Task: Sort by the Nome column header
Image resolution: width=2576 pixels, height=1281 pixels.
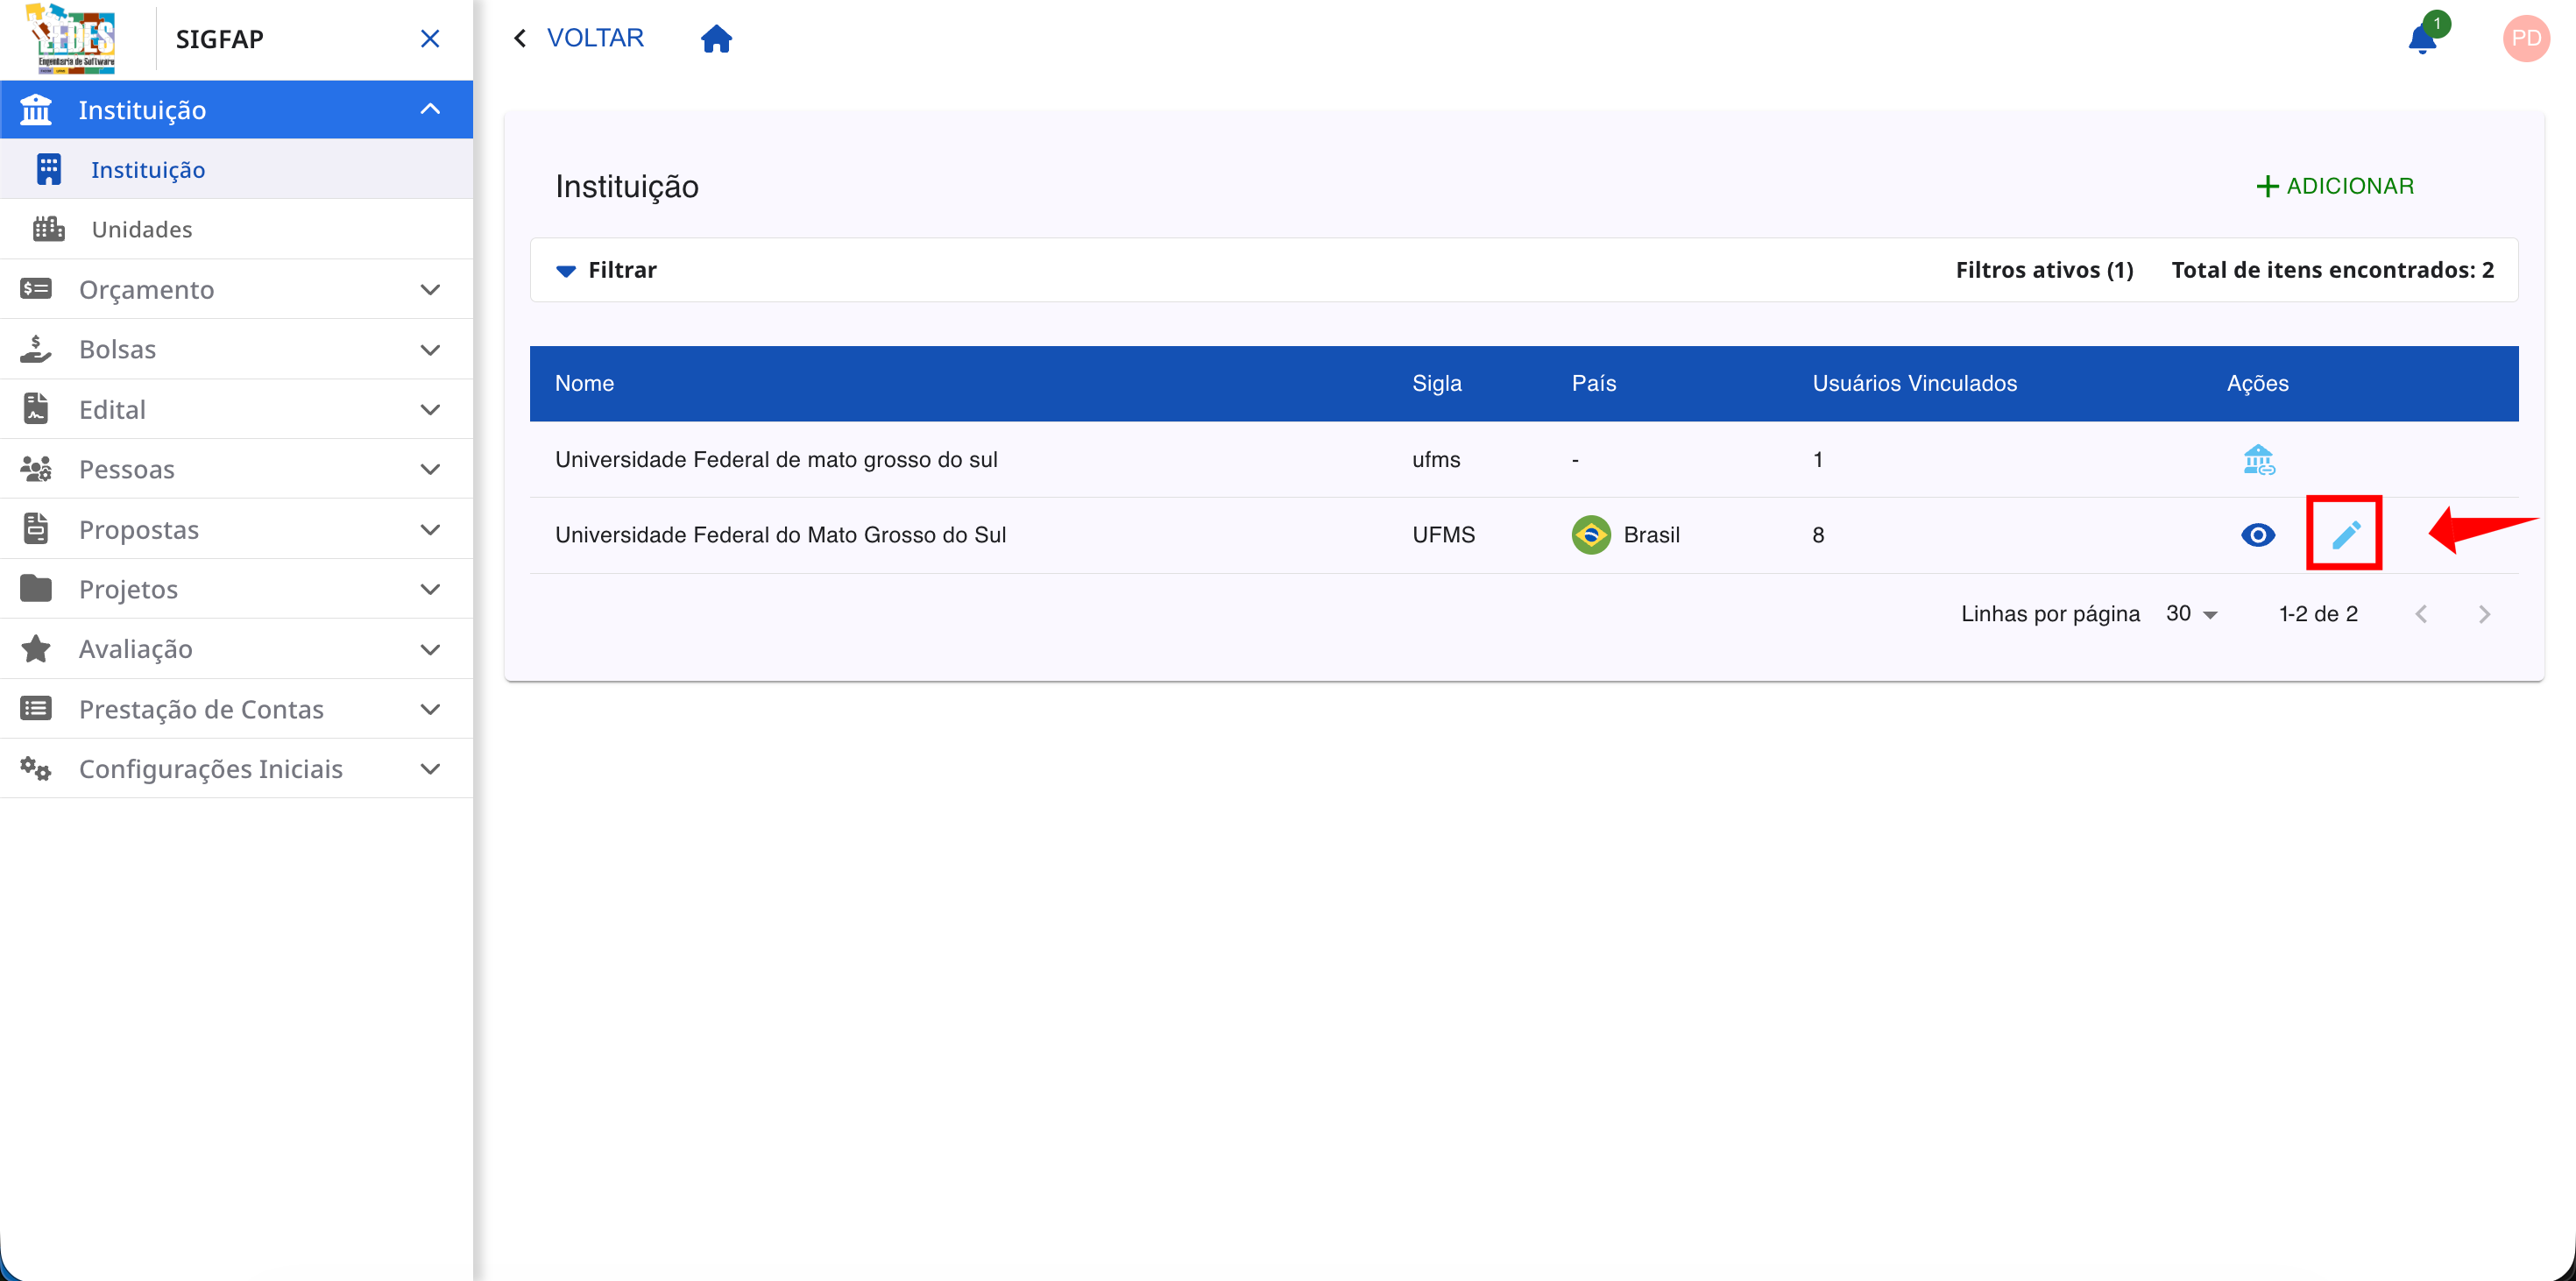Action: 585,384
